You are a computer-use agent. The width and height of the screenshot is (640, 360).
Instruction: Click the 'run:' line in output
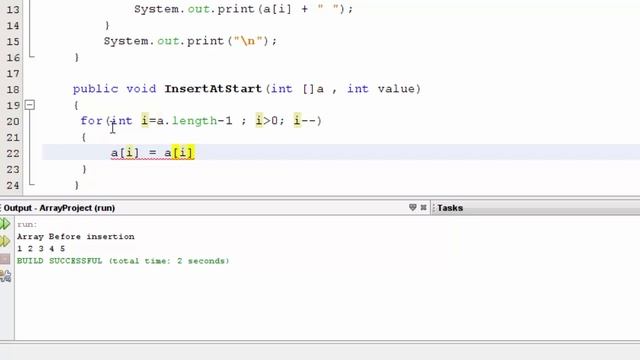27,224
